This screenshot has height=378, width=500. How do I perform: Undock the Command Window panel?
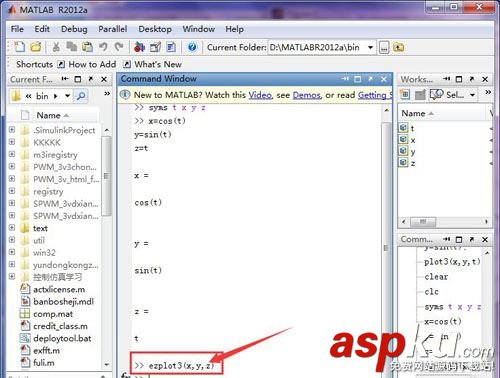[x=371, y=79]
